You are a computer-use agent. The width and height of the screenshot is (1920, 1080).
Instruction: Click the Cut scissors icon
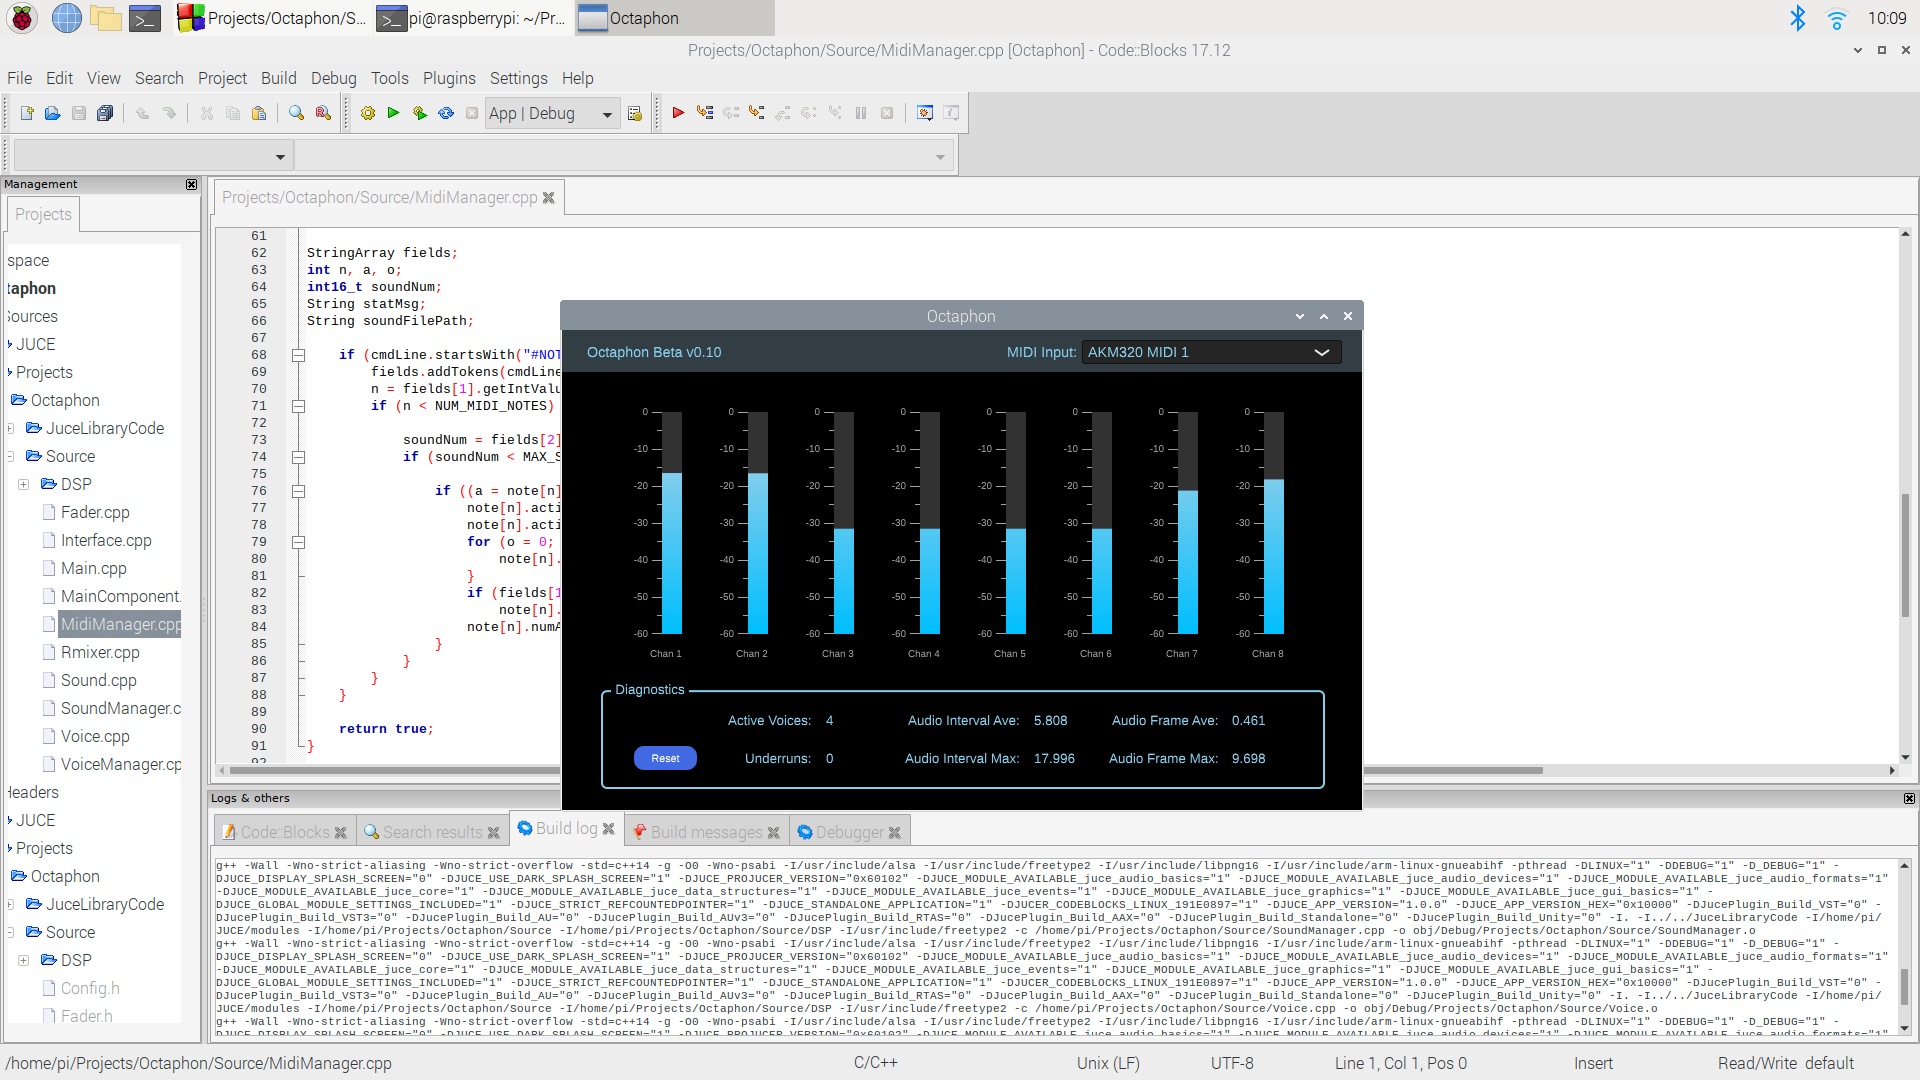(207, 113)
